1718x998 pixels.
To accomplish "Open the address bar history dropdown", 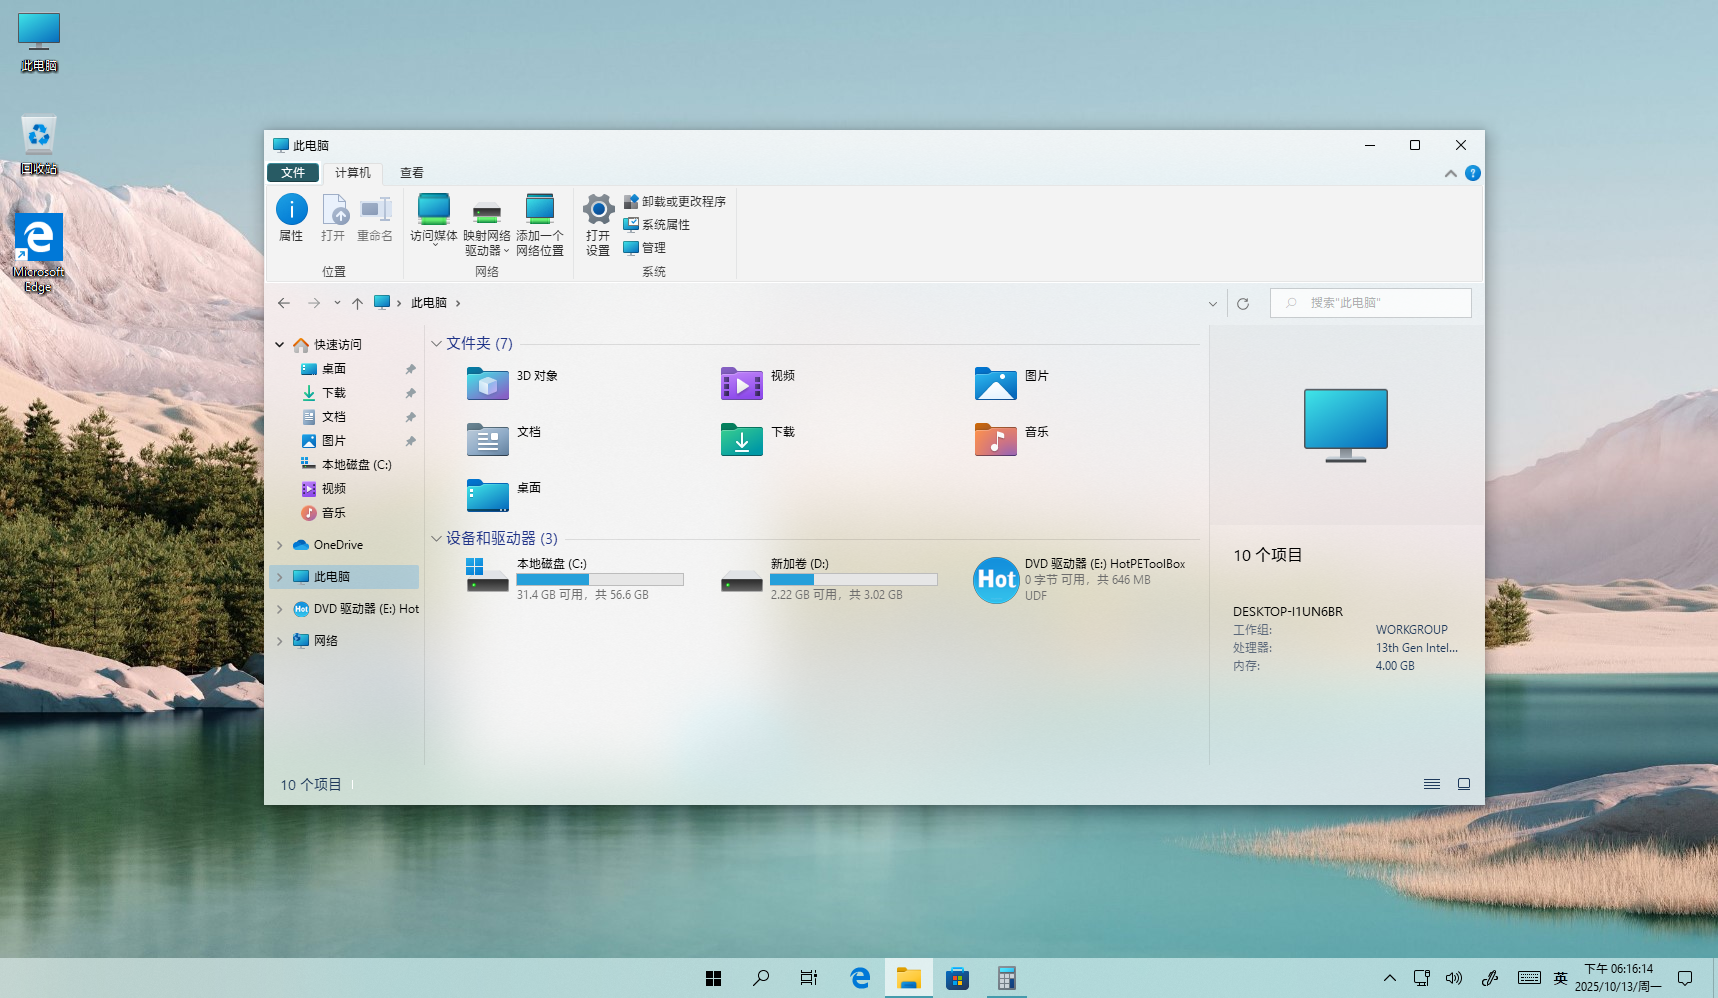I will point(1212,303).
